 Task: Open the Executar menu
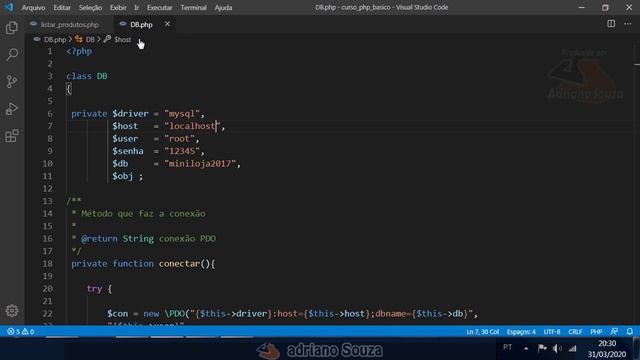click(x=160, y=7)
